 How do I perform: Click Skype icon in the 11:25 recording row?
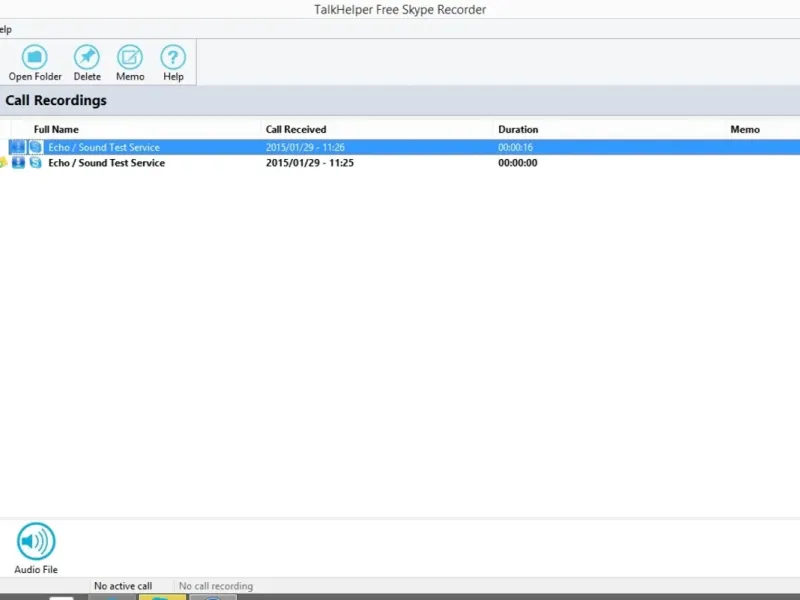coord(36,163)
